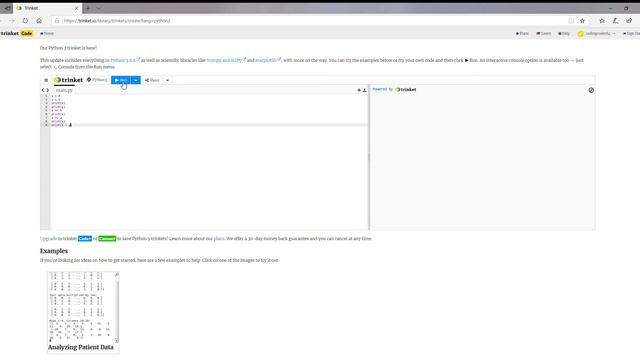Click the green Connect badge
640x360 pixels.
click(107, 238)
